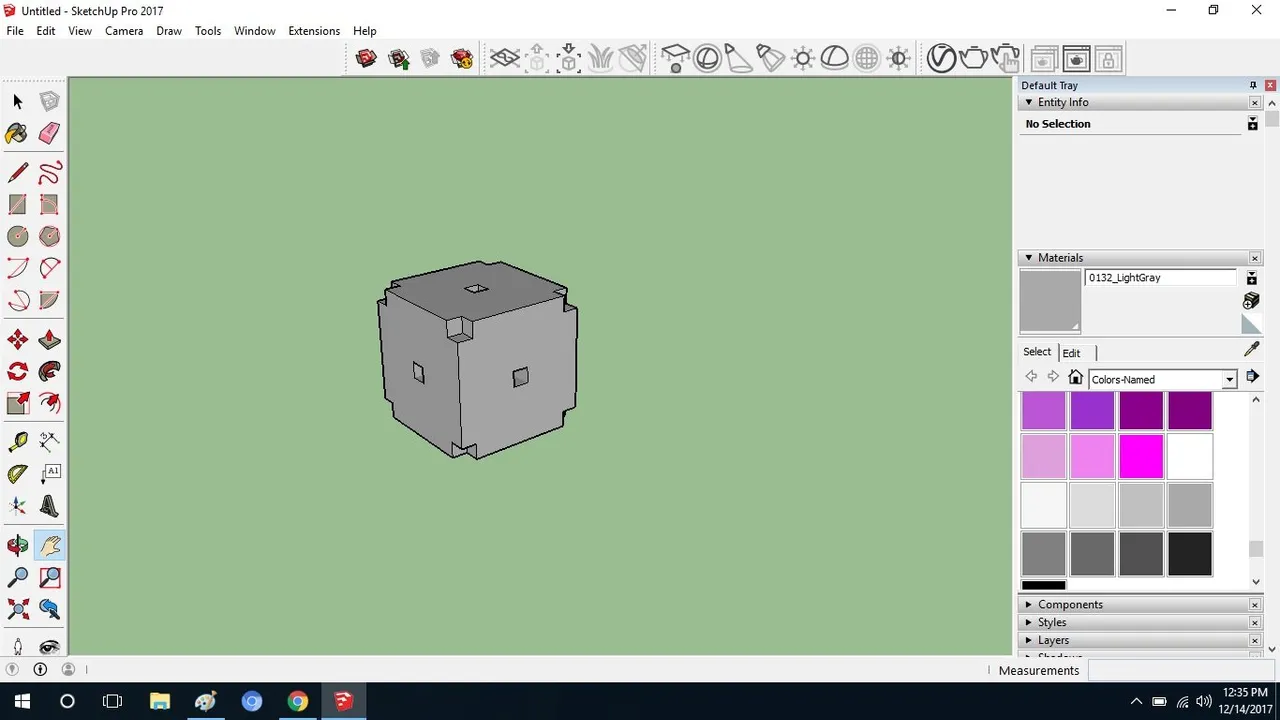Collapse the Materials panel
Viewport: 1280px width, 720px height.
pyautogui.click(x=1028, y=258)
